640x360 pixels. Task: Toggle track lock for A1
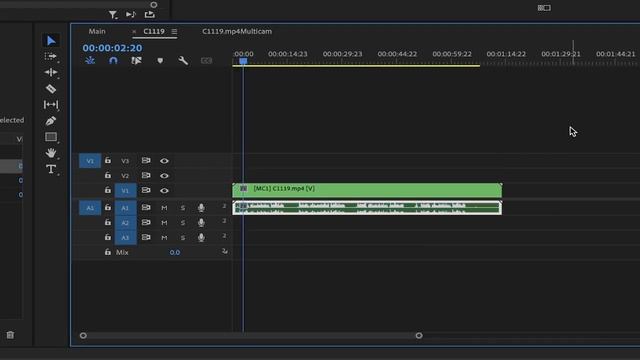(x=108, y=207)
